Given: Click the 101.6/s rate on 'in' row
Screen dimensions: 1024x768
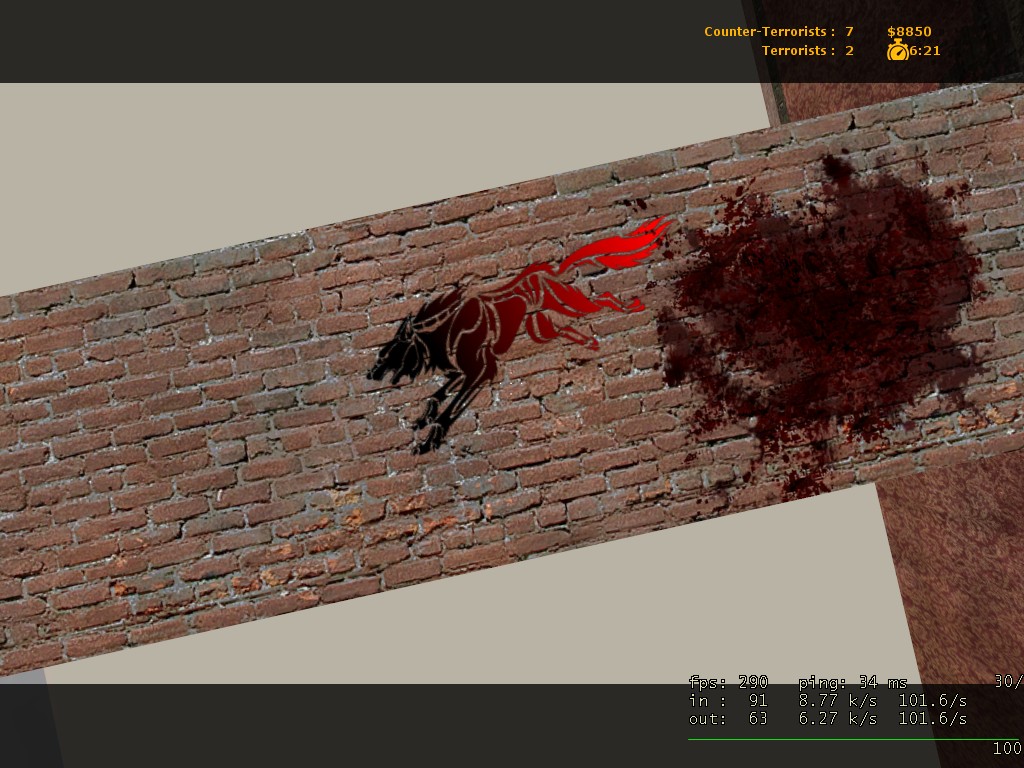Looking at the screenshot, I should point(932,700).
